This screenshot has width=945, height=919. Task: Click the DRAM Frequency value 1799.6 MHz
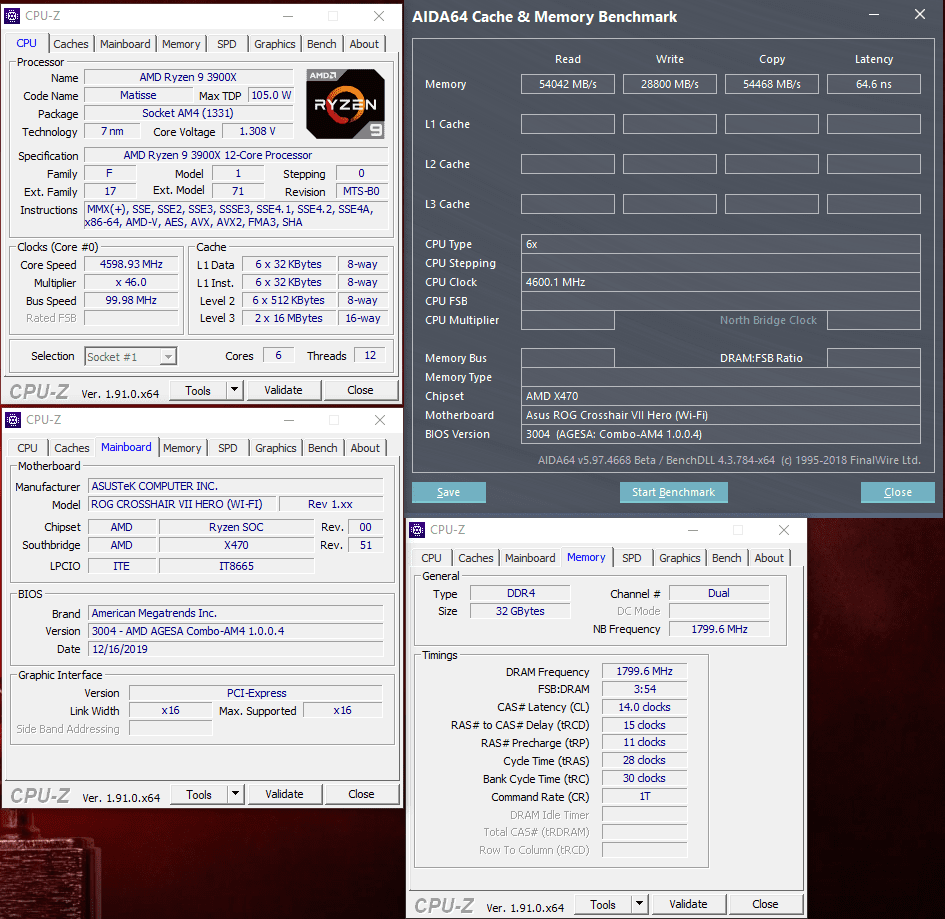click(x=644, y=671)
